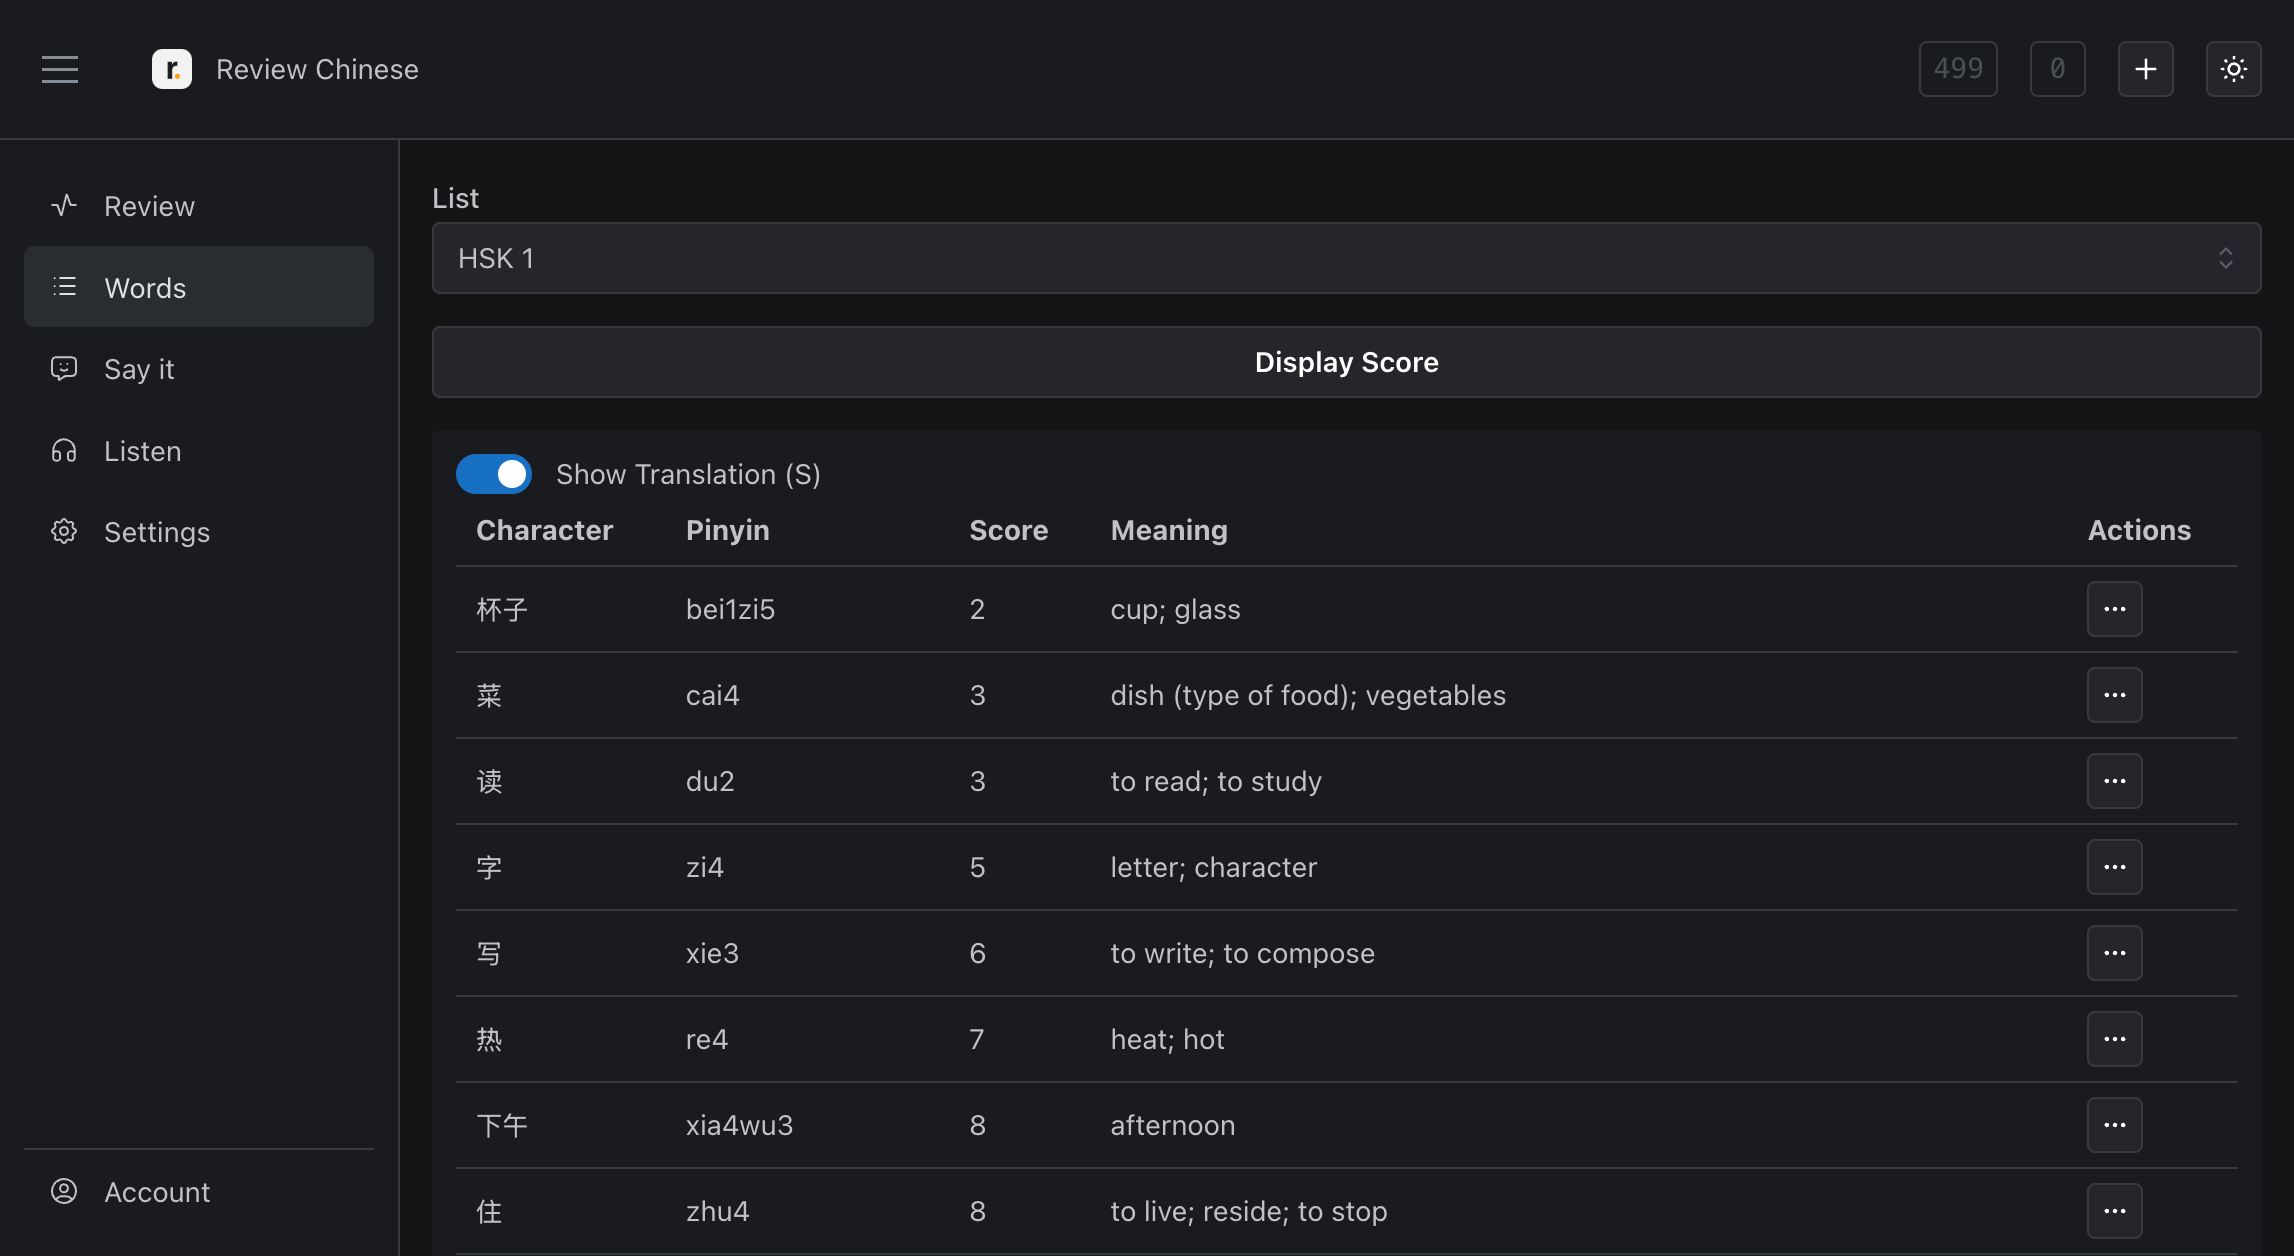2294x1256 pixels.
Task: Open the Account page
Action: click(199, 1192)
